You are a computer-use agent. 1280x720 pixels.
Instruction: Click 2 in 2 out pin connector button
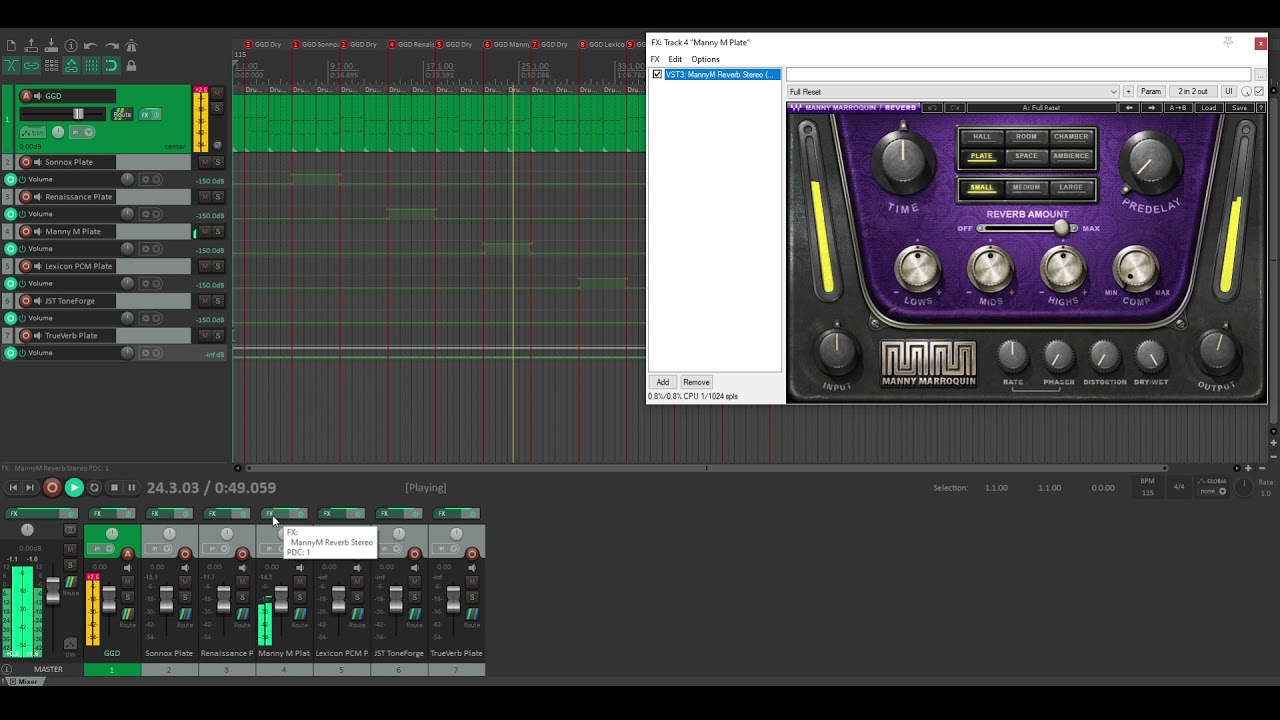click(x=1192, y=92)
